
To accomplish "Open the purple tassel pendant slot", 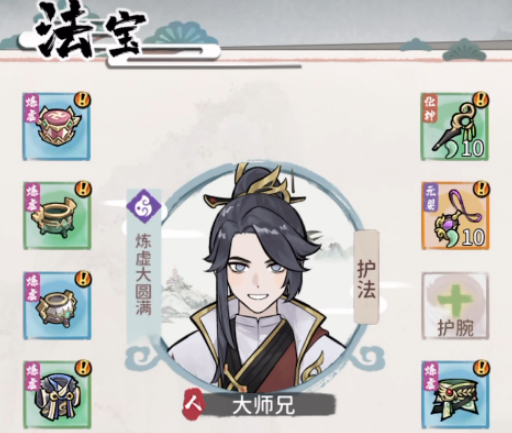I will coord(455,216).
